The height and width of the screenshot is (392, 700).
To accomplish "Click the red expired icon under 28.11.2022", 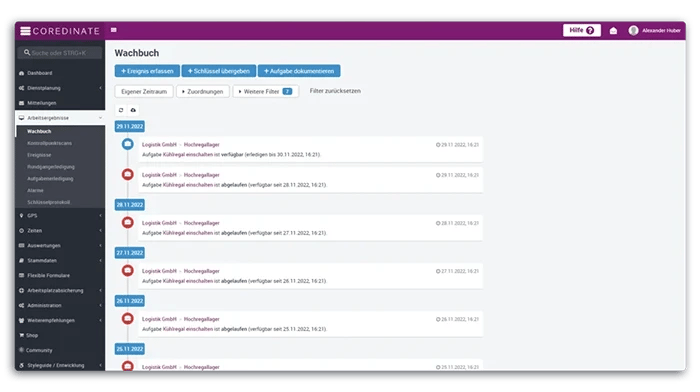I will (x=128, y=222).
